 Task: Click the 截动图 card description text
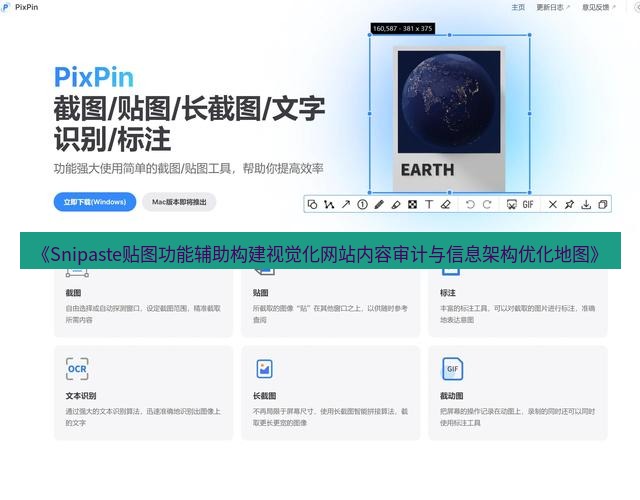tap(518, 417)
